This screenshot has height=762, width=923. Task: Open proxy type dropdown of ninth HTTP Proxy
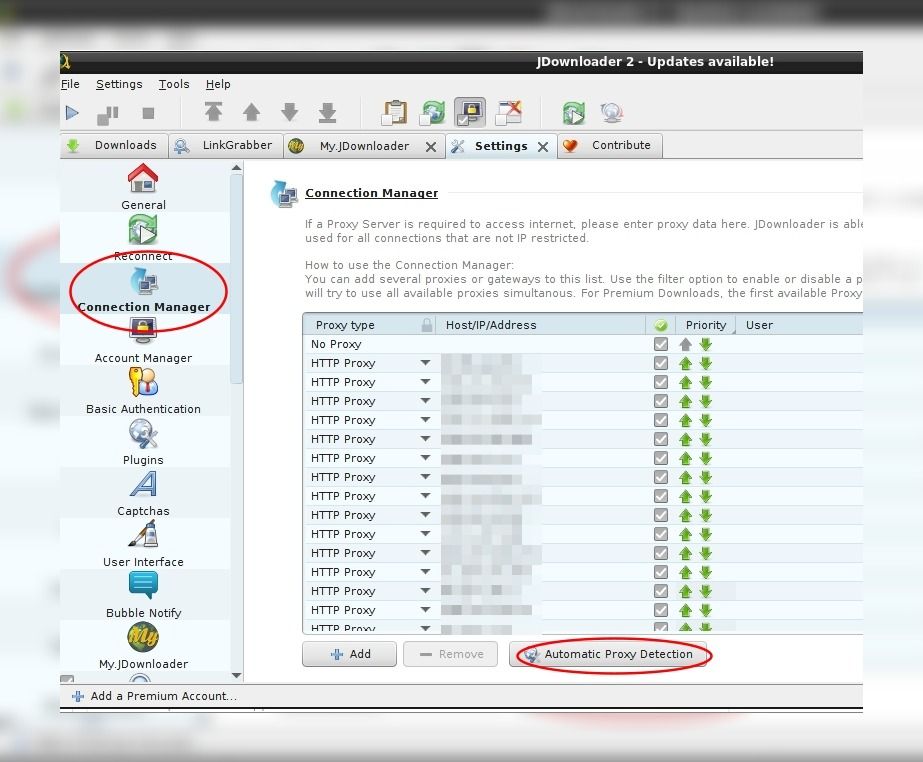pos(426,515)
